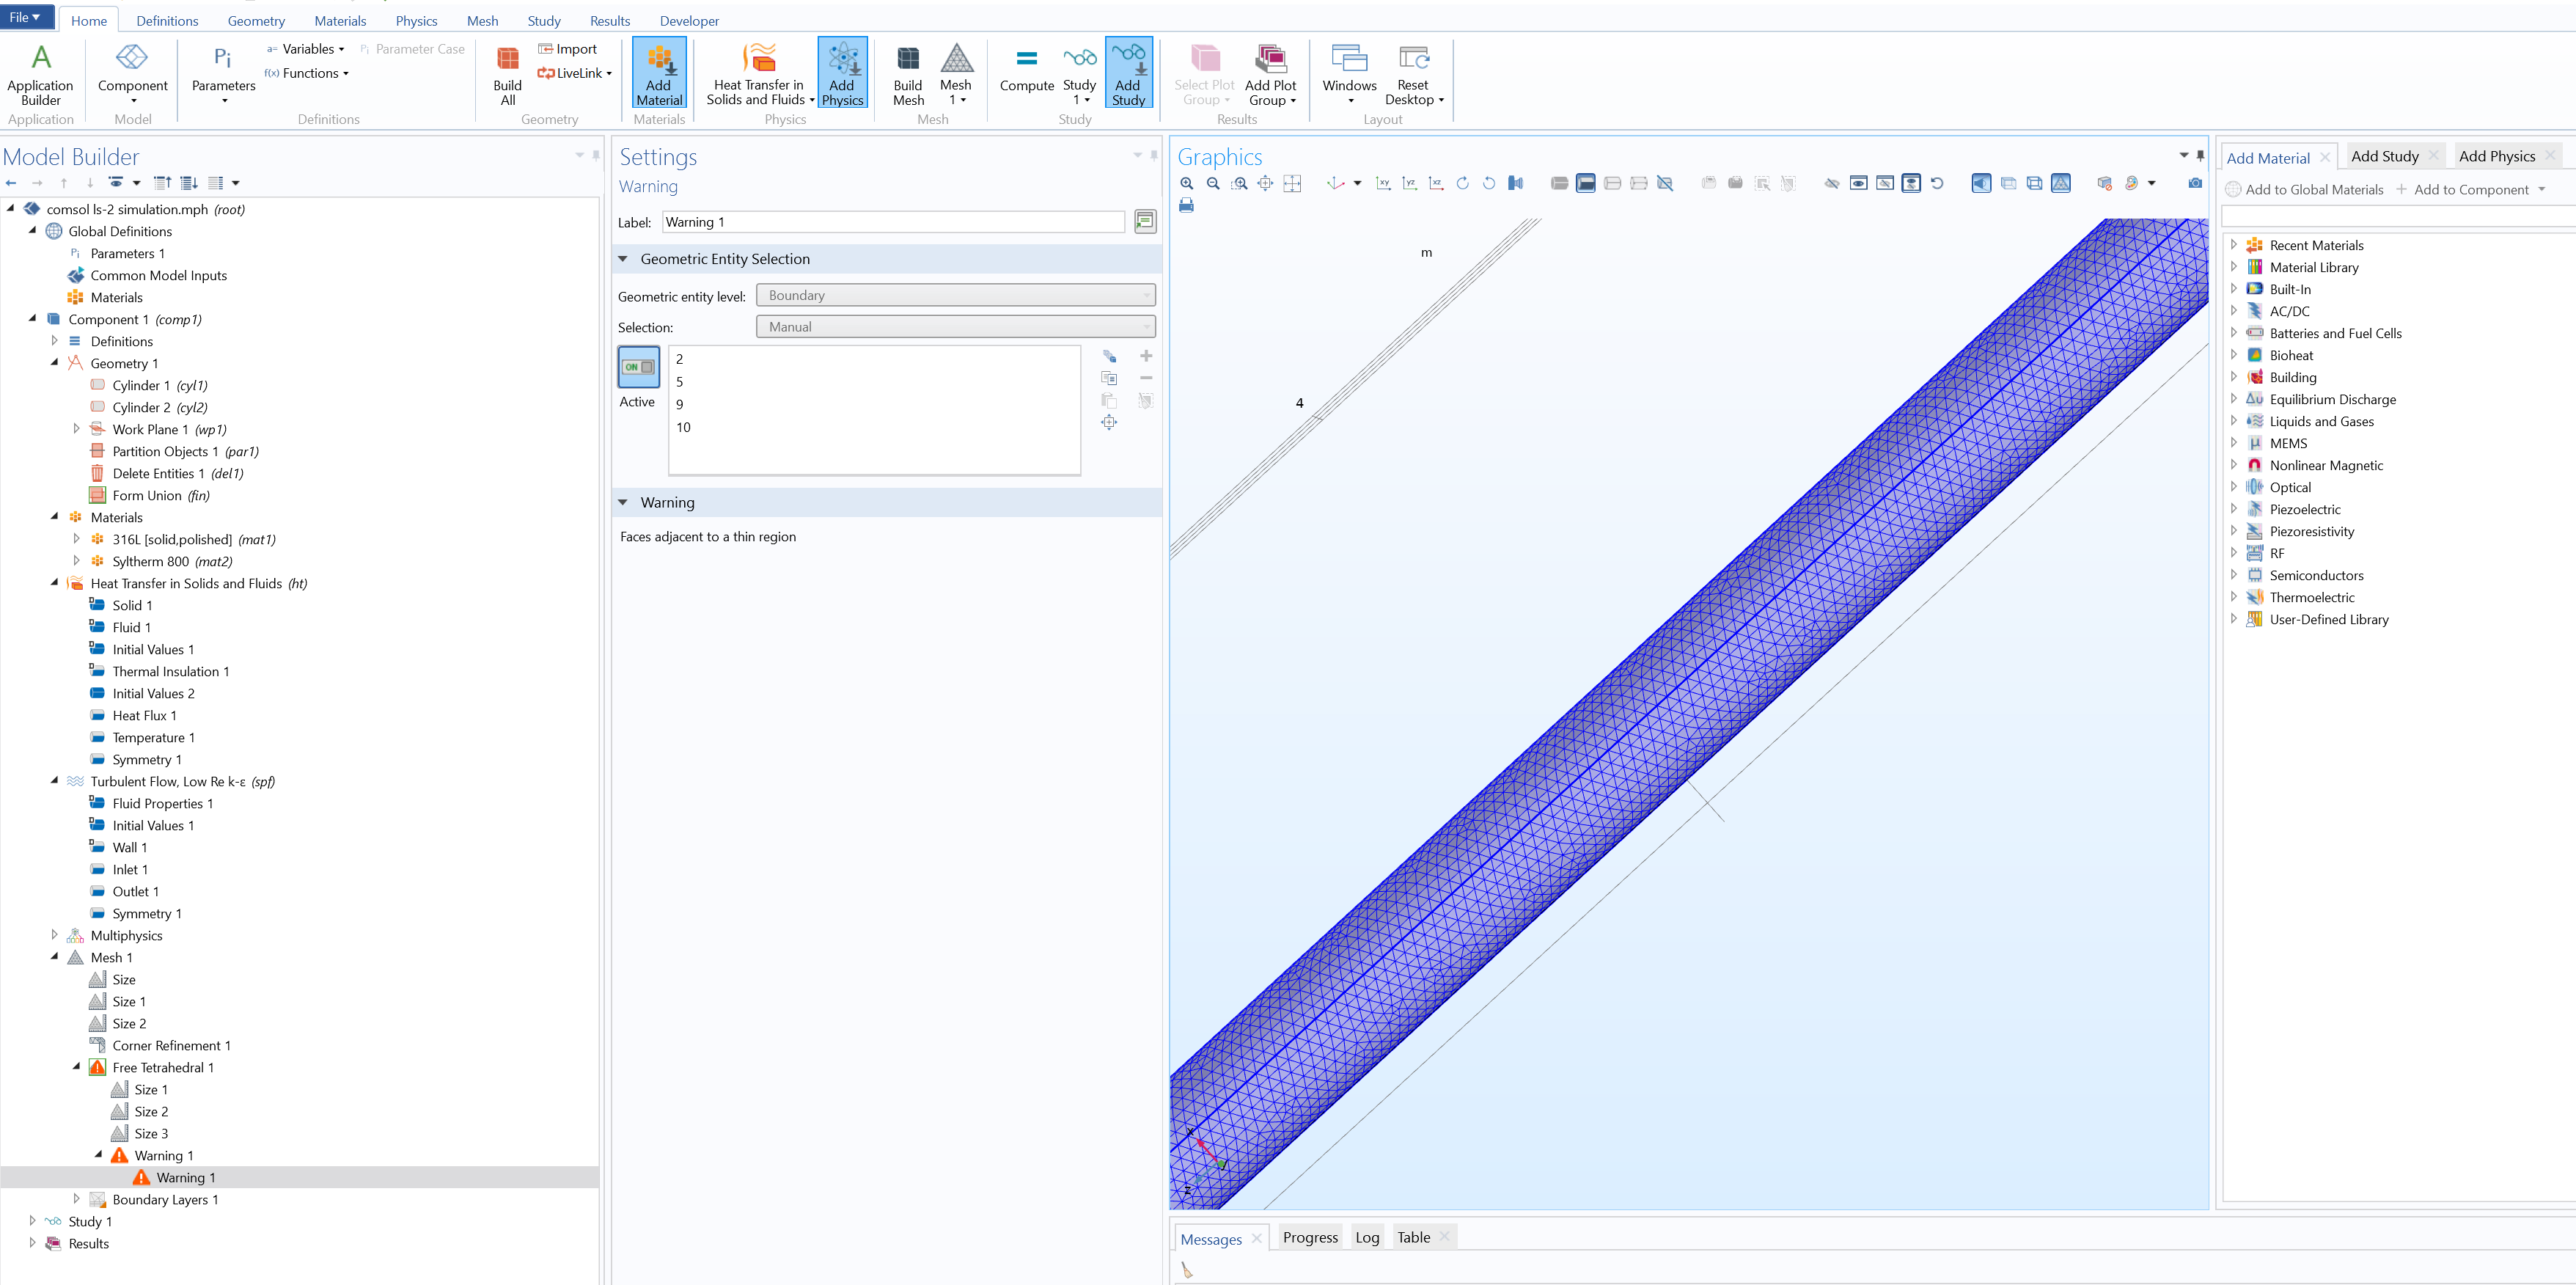Open the File menu button

25,17
